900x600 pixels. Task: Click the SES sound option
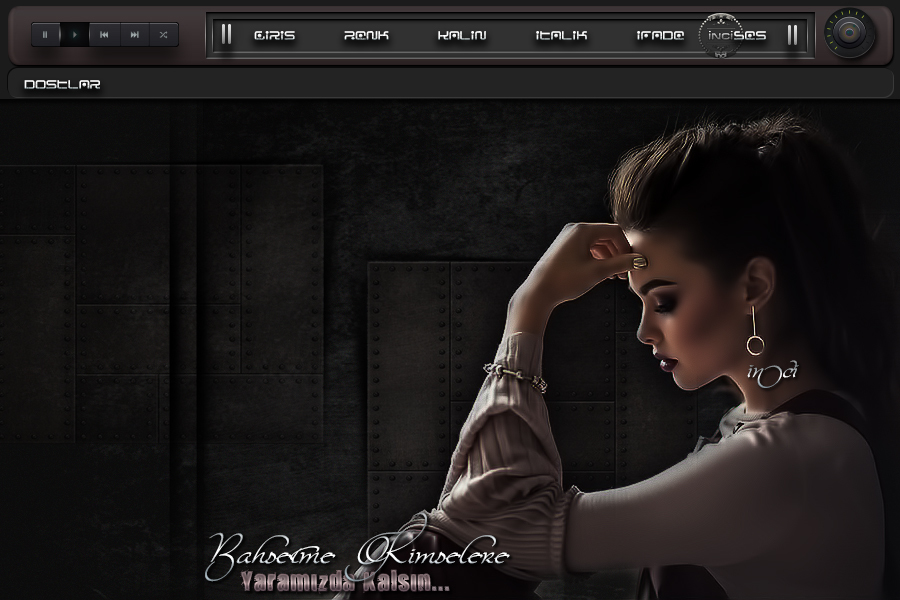(x=751, y=35)
